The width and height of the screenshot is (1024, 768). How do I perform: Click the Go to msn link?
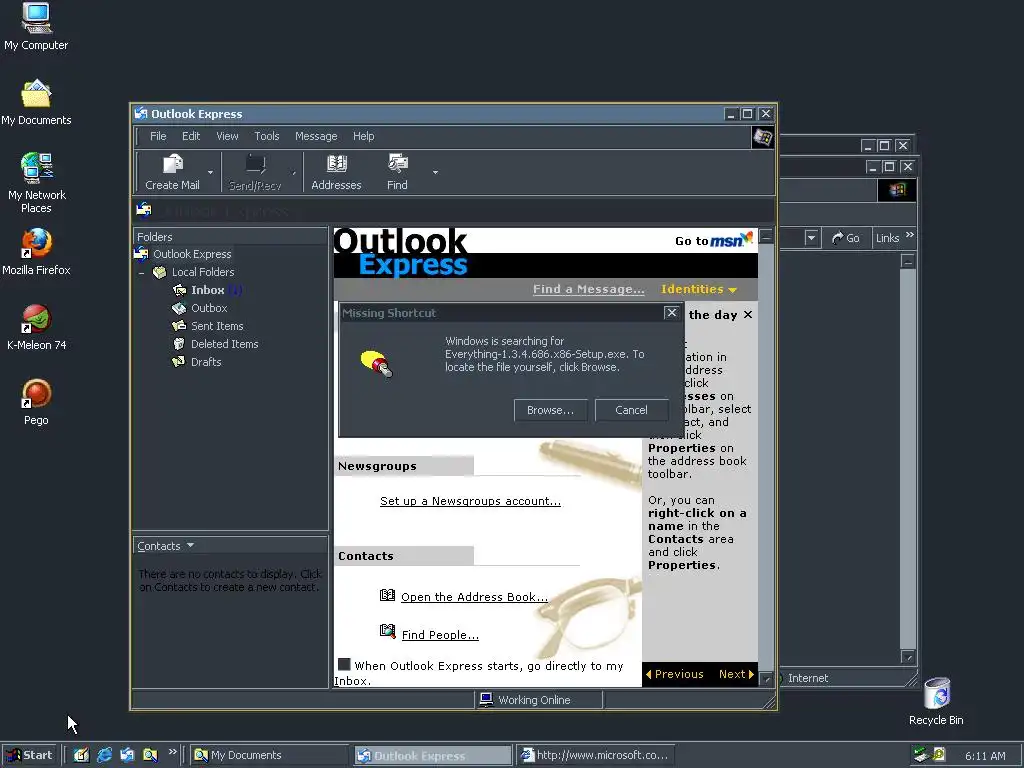[x=714, y=240]
